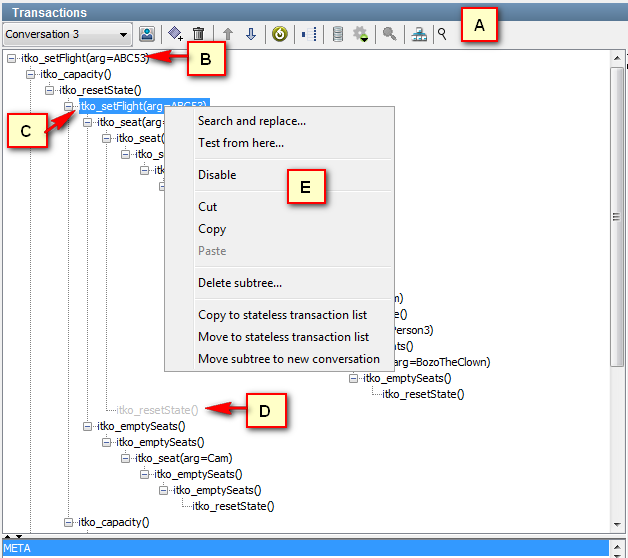Select the row ending in arg=BozoTheClown)
The width and height of the screenshot is (628, 558).
coord(442,362)
